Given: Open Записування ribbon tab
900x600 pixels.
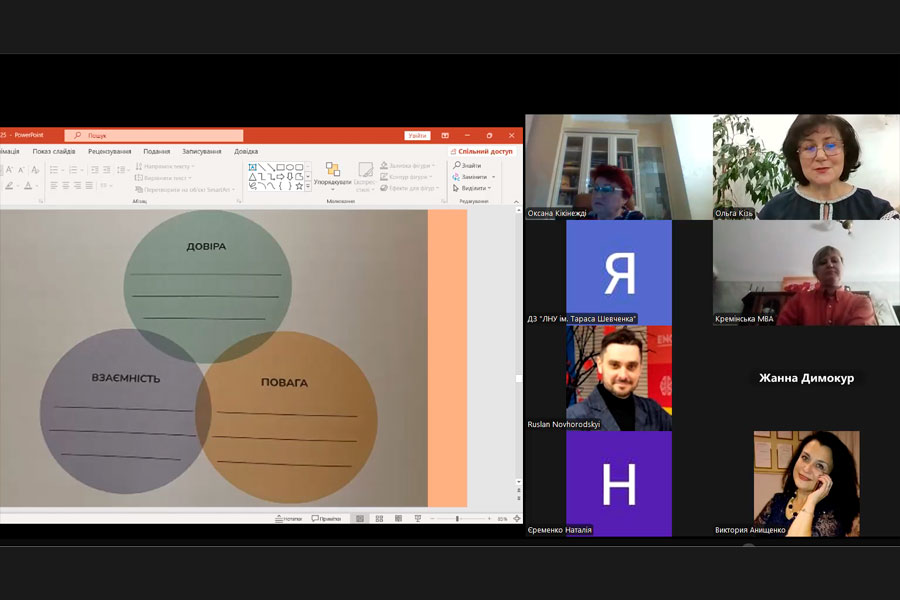Looking at the screenshot, I should coord(201,152).
